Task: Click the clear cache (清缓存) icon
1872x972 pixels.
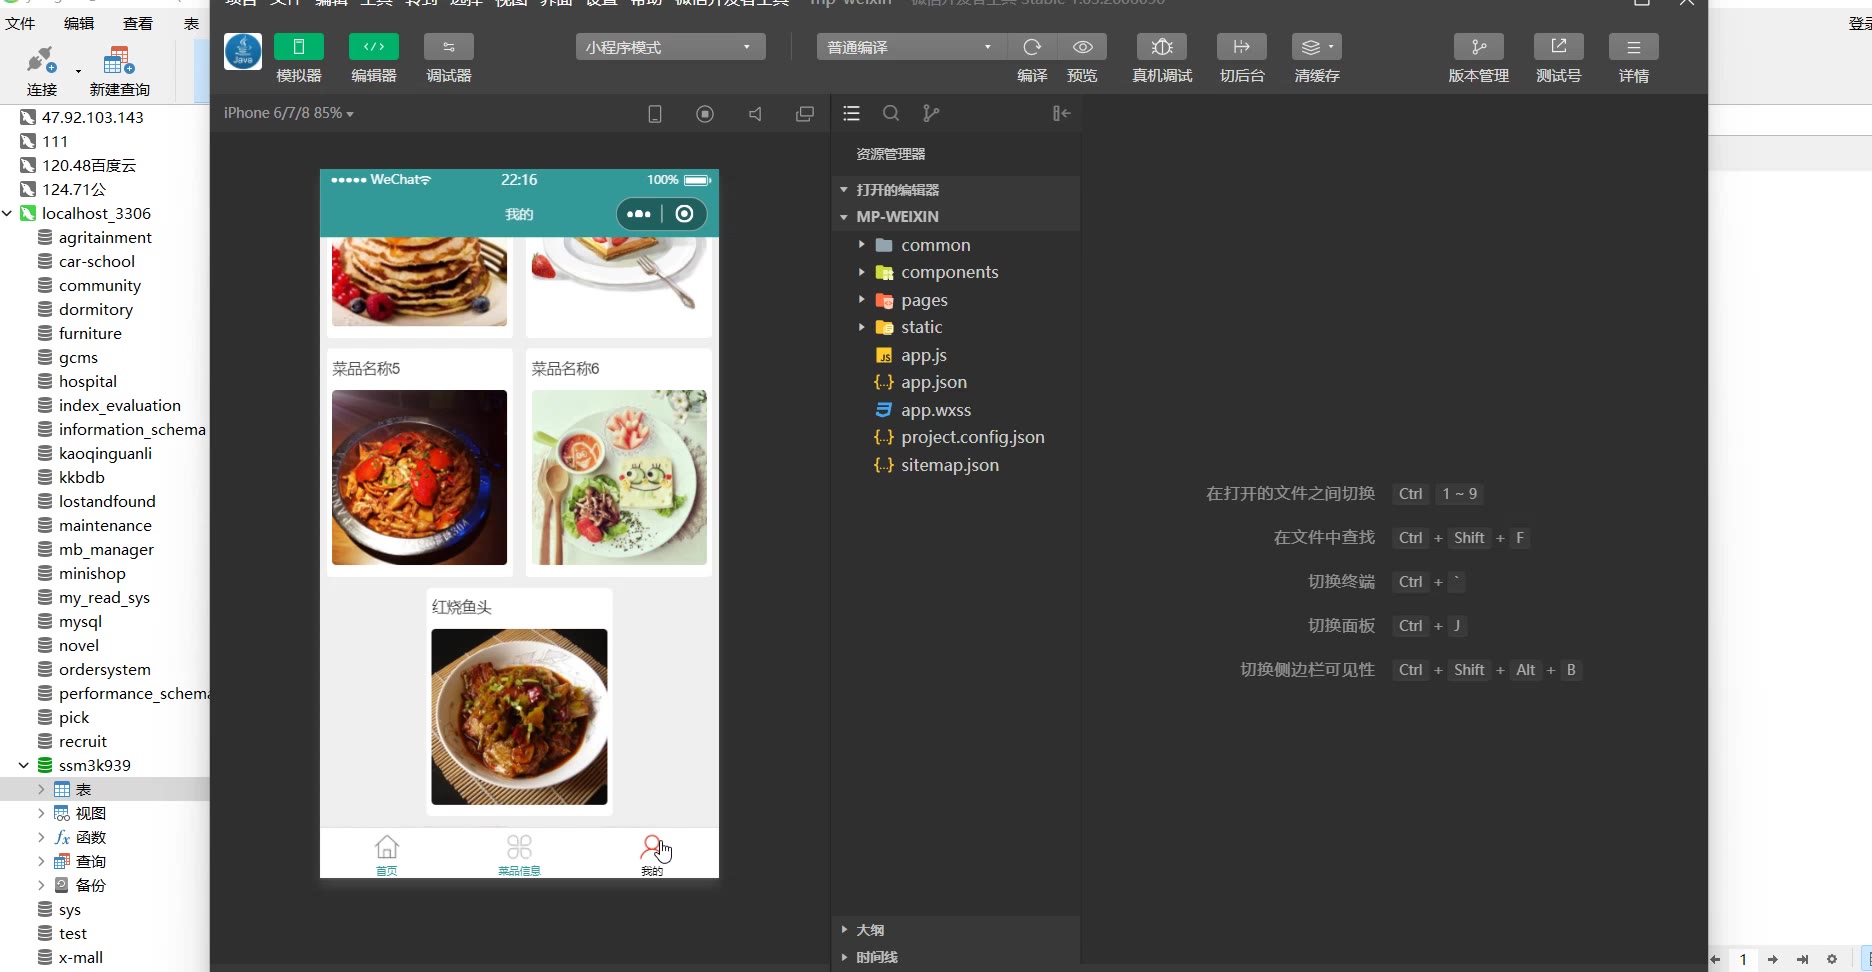Action: [1316, 47]
